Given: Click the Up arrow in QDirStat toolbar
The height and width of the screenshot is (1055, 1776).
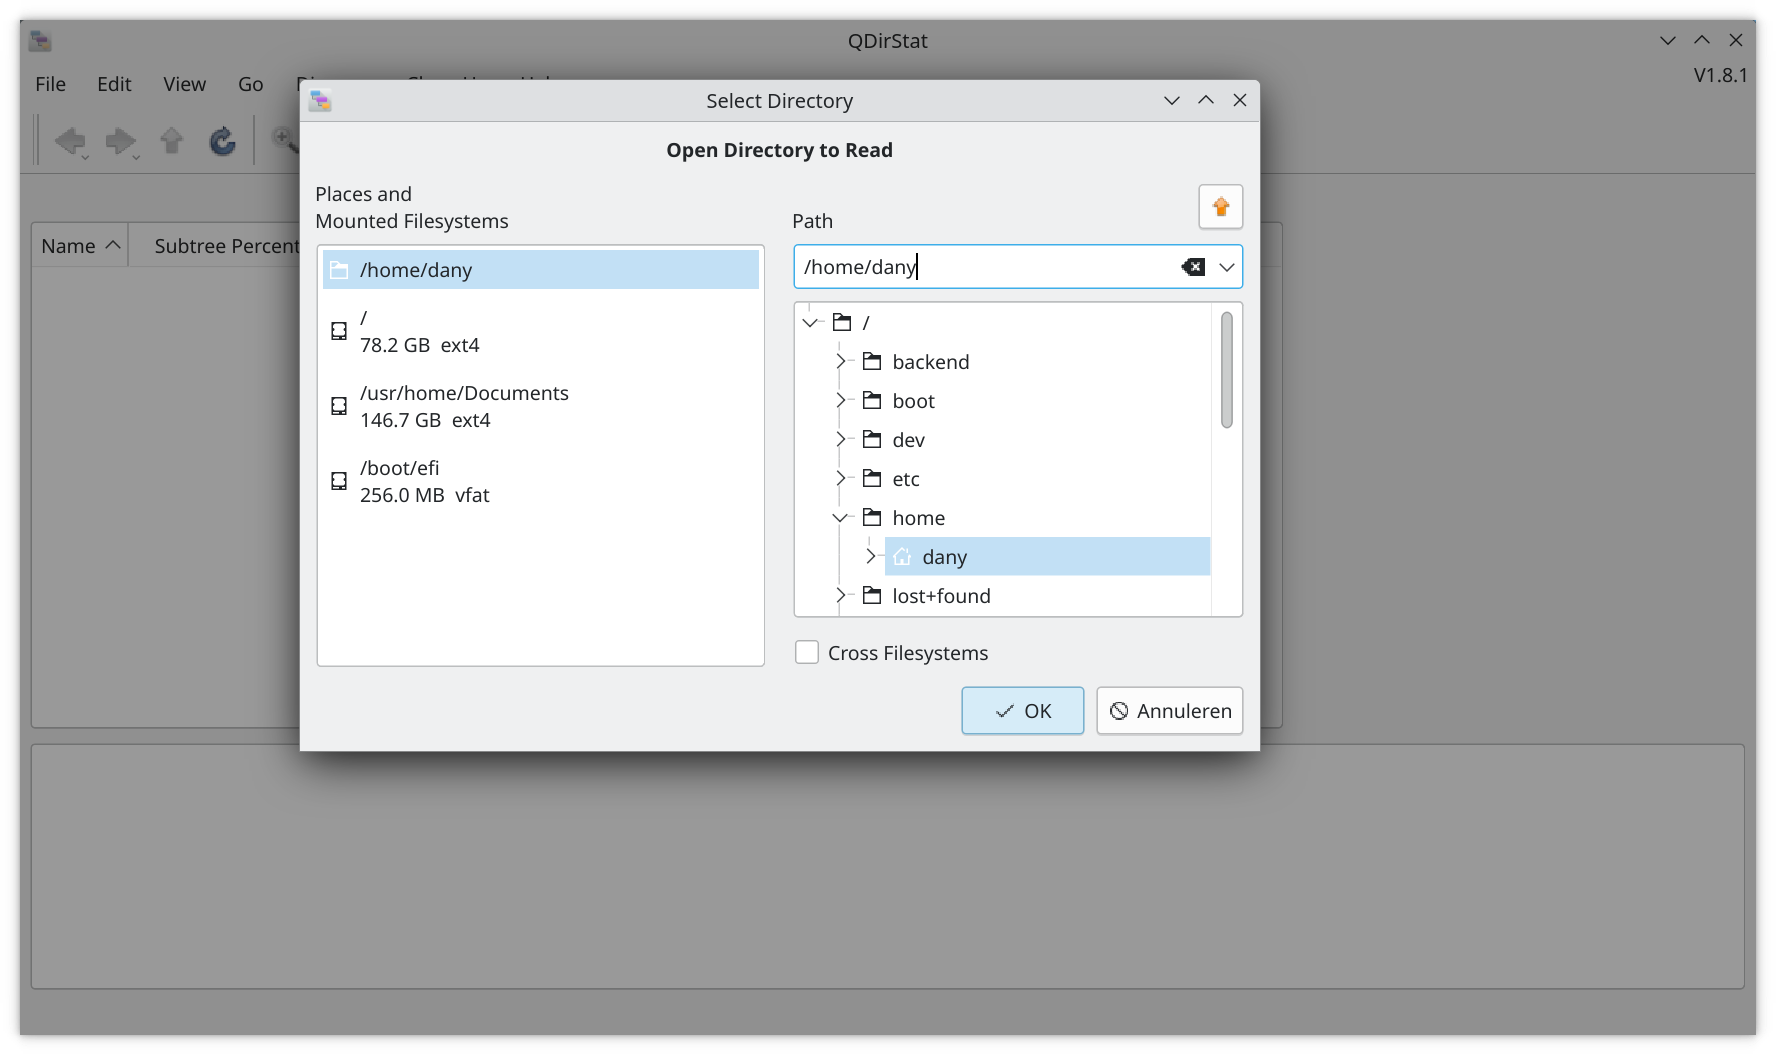Looking at the screenshot, I should coord(172,141).
